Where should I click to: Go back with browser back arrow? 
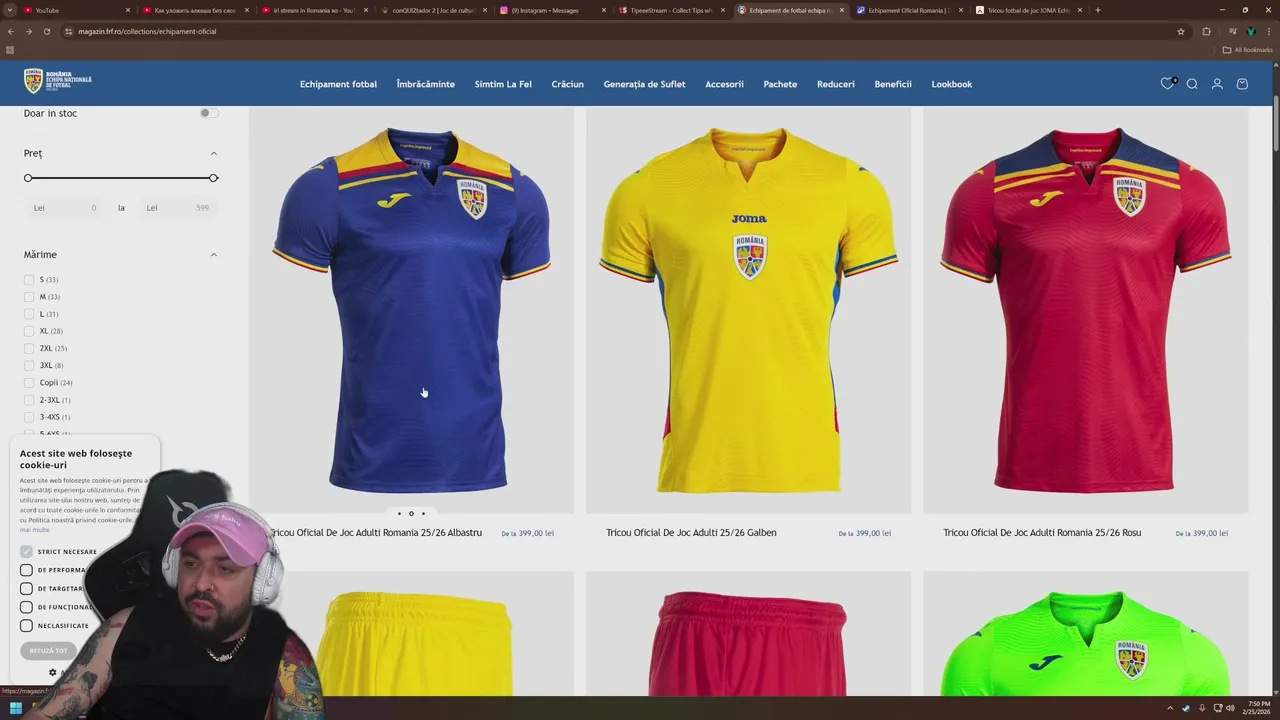pyautogui.click(x=11, y=31)
